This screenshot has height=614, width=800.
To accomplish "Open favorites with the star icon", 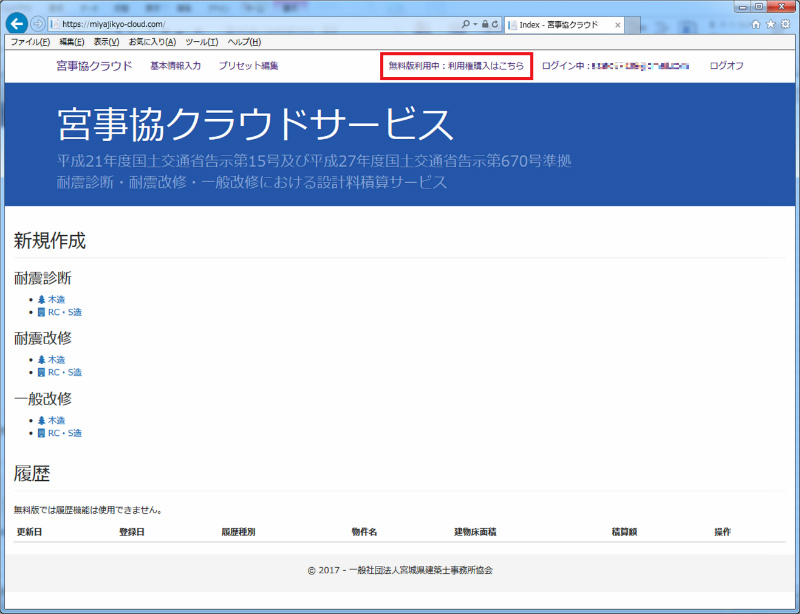I will (770, 24).
